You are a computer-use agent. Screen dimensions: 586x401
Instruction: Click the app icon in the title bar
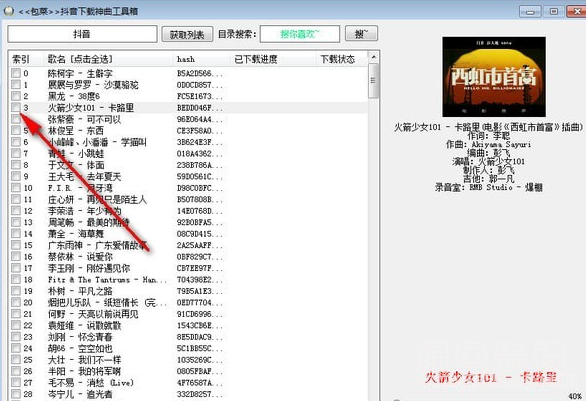click(x=9, y=11)
